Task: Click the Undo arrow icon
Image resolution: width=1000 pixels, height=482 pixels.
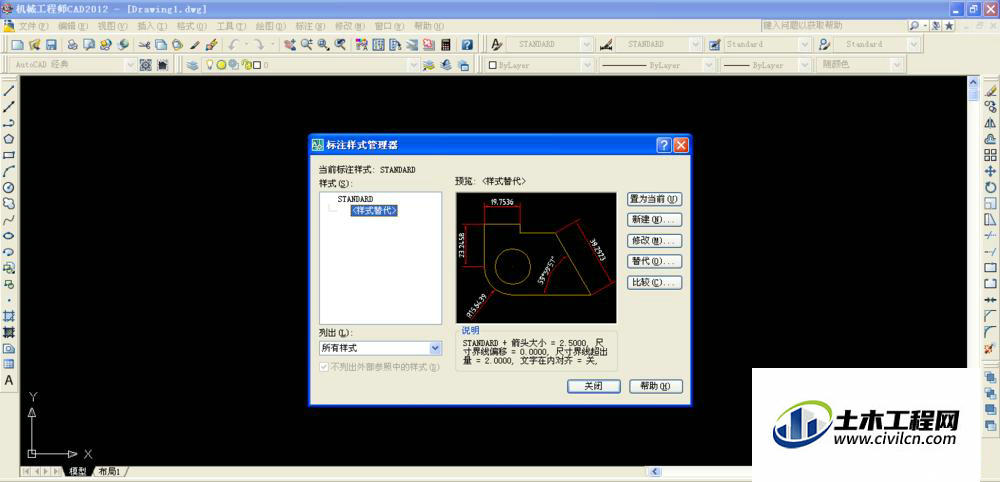Action: [233, 45]
